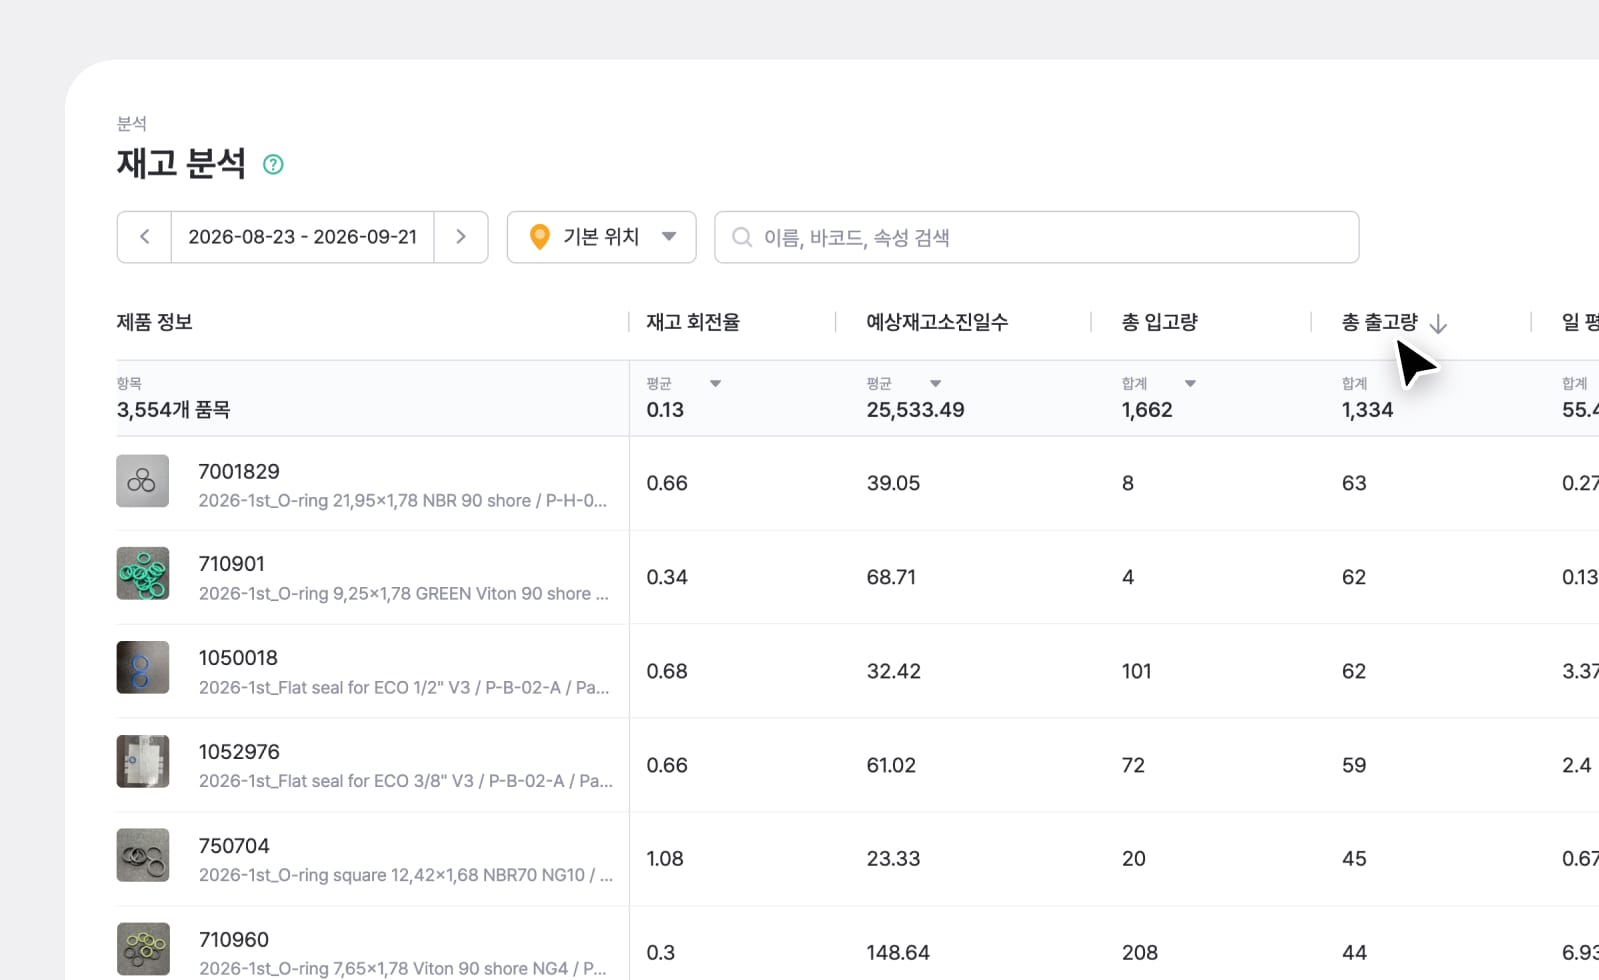Open the 총 입고량 합계 aggregate dropdown
Screen dimensions: 1599x980
[1190, 384]
